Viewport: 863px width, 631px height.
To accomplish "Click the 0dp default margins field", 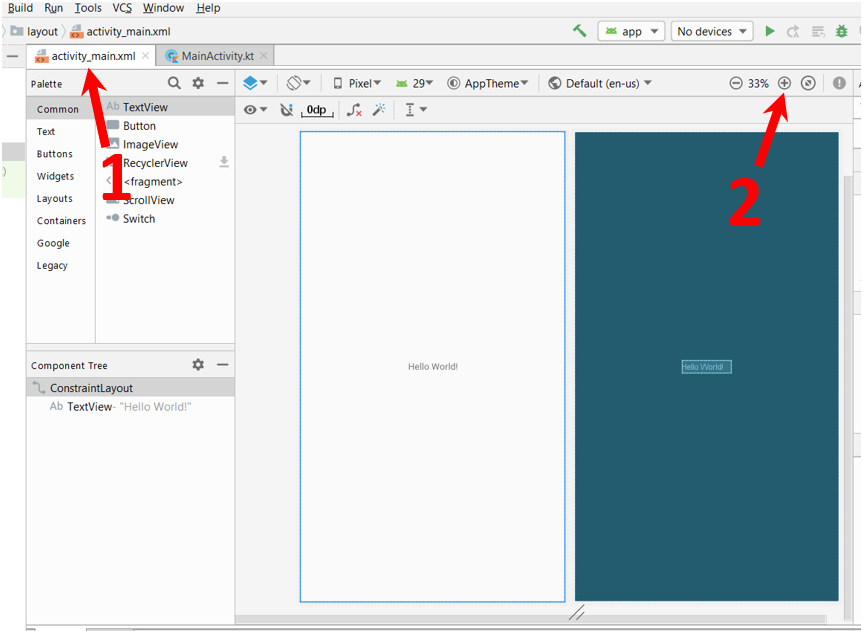I will click(317, 110).
